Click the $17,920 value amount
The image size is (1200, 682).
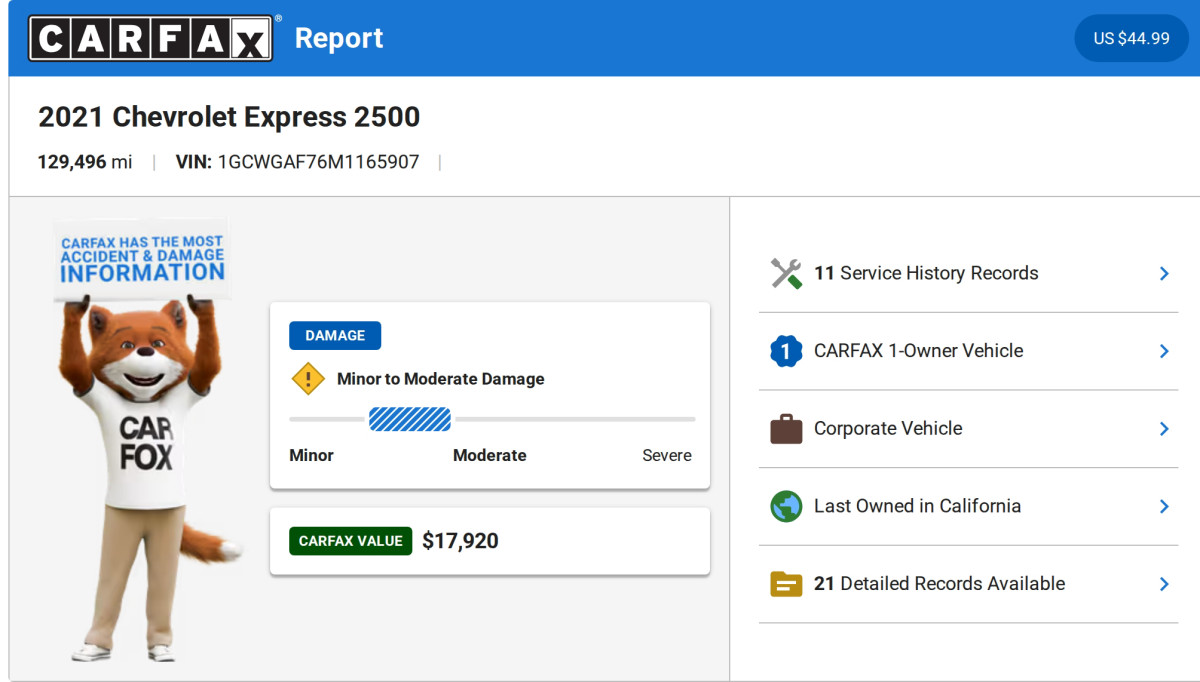coord(460,541)
